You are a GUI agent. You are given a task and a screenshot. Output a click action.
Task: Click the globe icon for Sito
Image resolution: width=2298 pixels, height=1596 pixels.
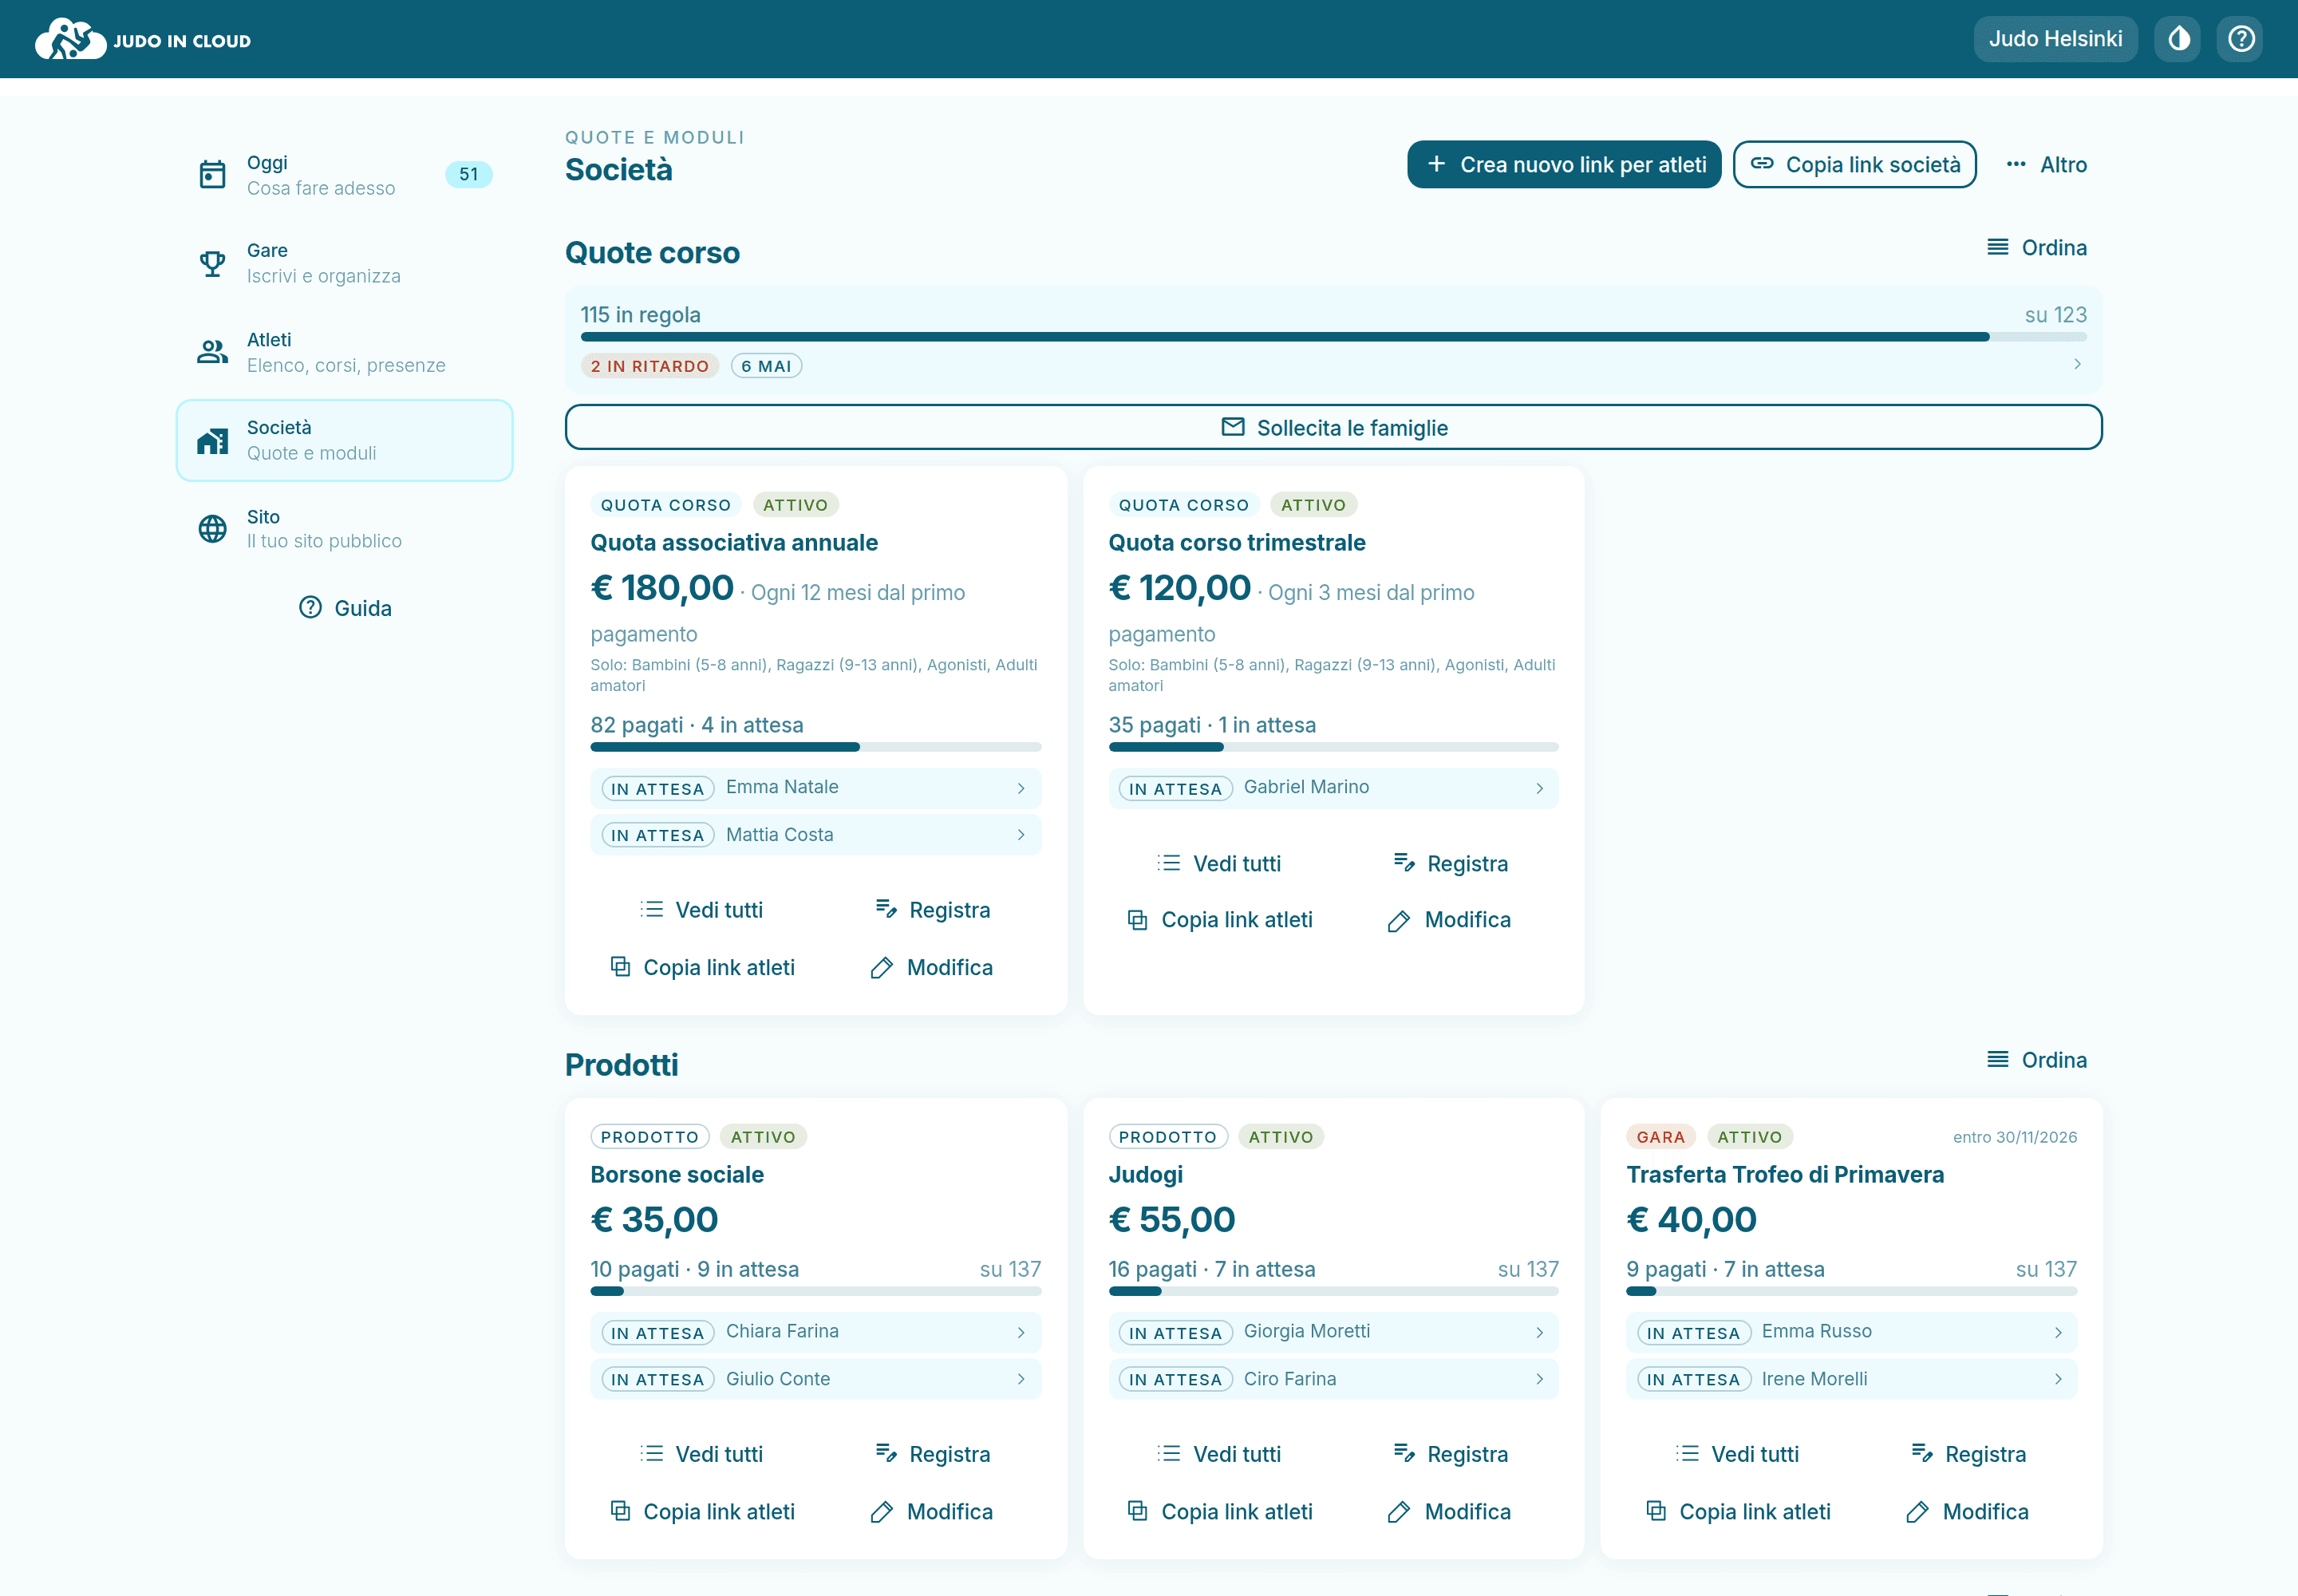coord(212,529)
